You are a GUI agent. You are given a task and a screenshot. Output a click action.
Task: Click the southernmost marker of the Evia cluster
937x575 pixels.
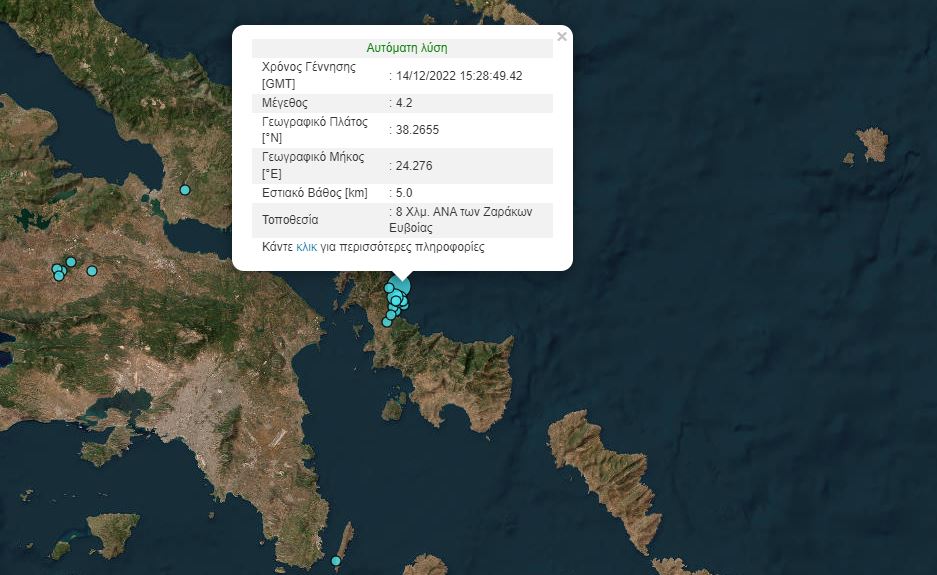pyautogui.click(x=387, y=322)
